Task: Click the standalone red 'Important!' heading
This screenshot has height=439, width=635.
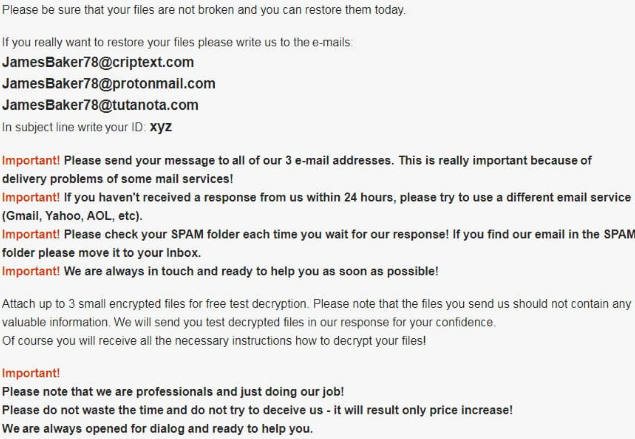Action: 30,373
